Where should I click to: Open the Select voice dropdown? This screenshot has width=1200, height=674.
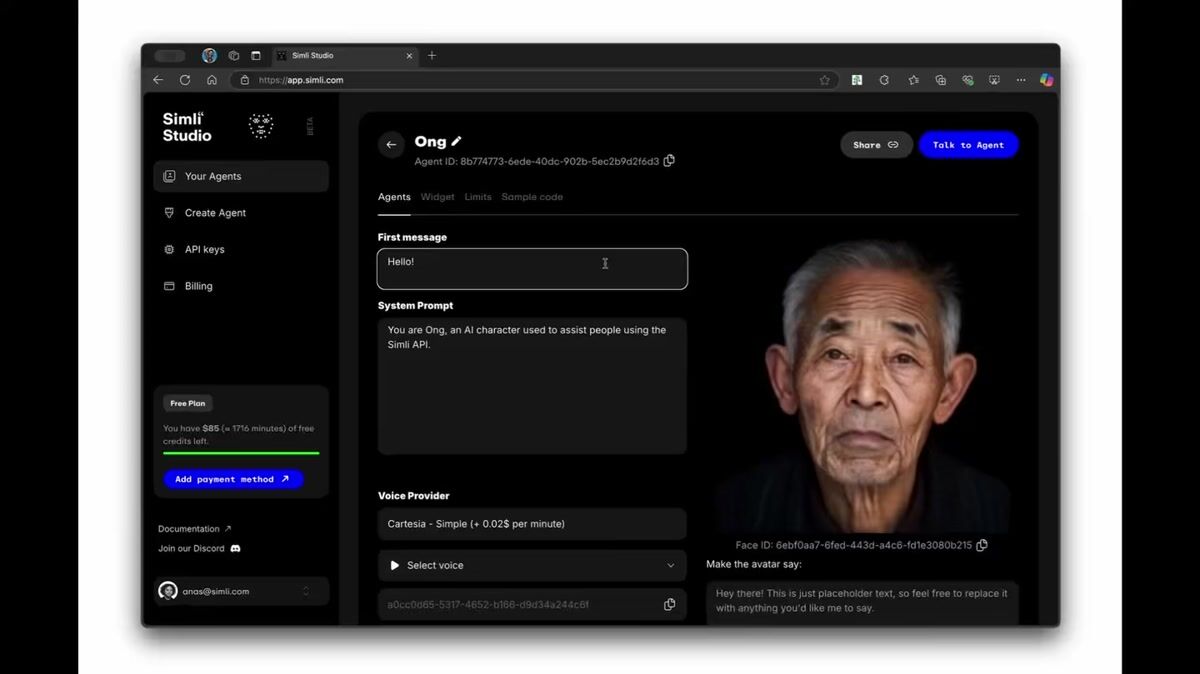coord(532,565)
